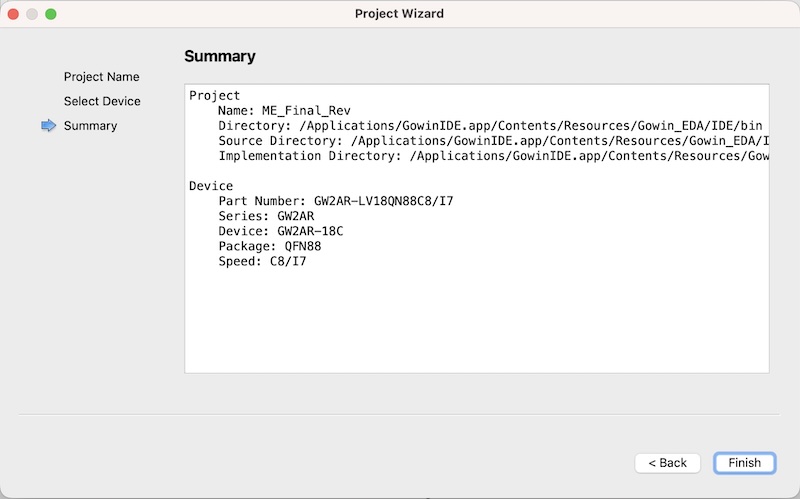Click the Project Wizard title bar text
The width and height of the screenshot is (800, 499).
[x=399, y=14]
